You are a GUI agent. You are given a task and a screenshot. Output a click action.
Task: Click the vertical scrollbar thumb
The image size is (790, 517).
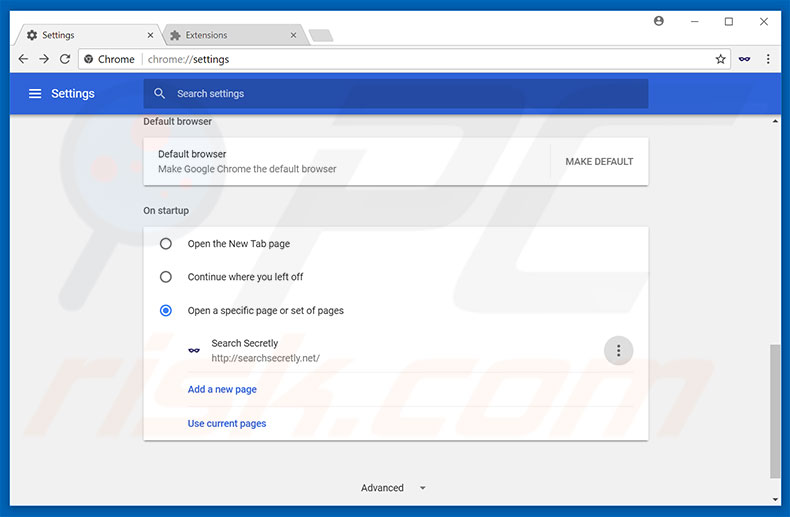[x=776, y=410]
